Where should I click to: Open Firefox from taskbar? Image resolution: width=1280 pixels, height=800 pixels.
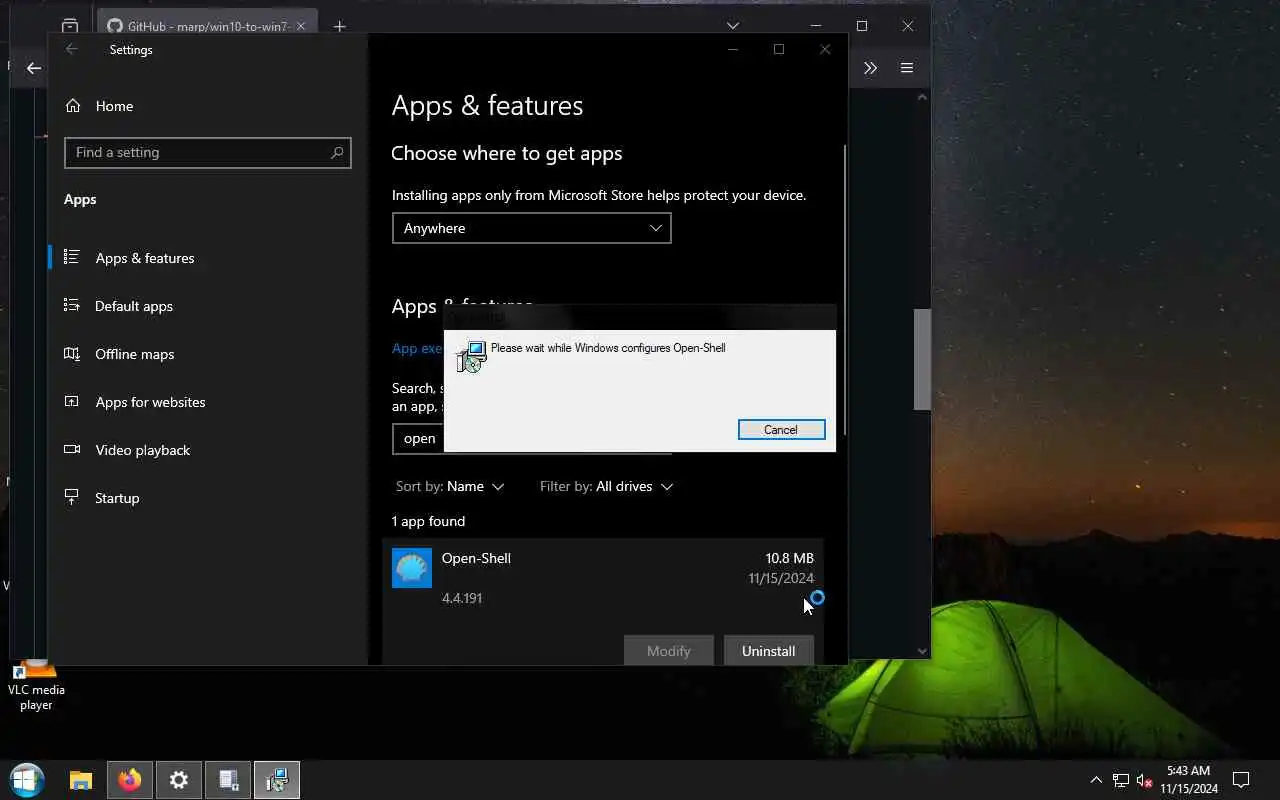(130, 780)
